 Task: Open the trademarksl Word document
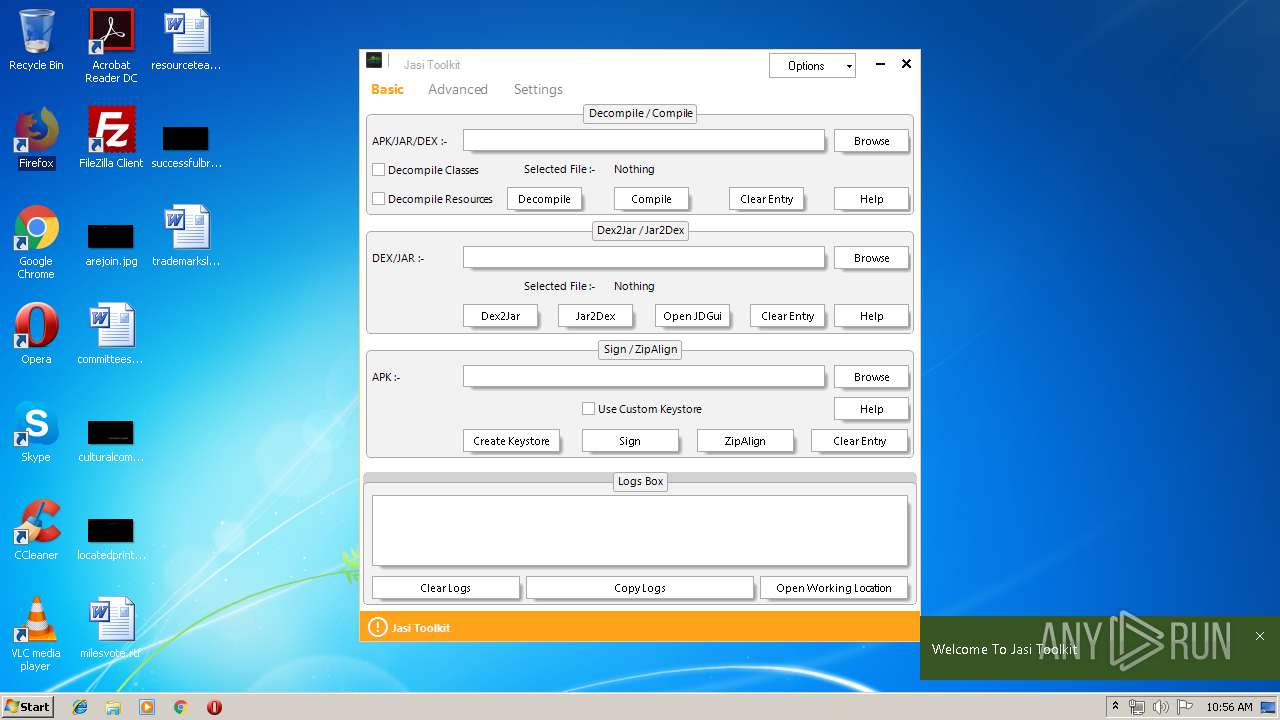186,236
